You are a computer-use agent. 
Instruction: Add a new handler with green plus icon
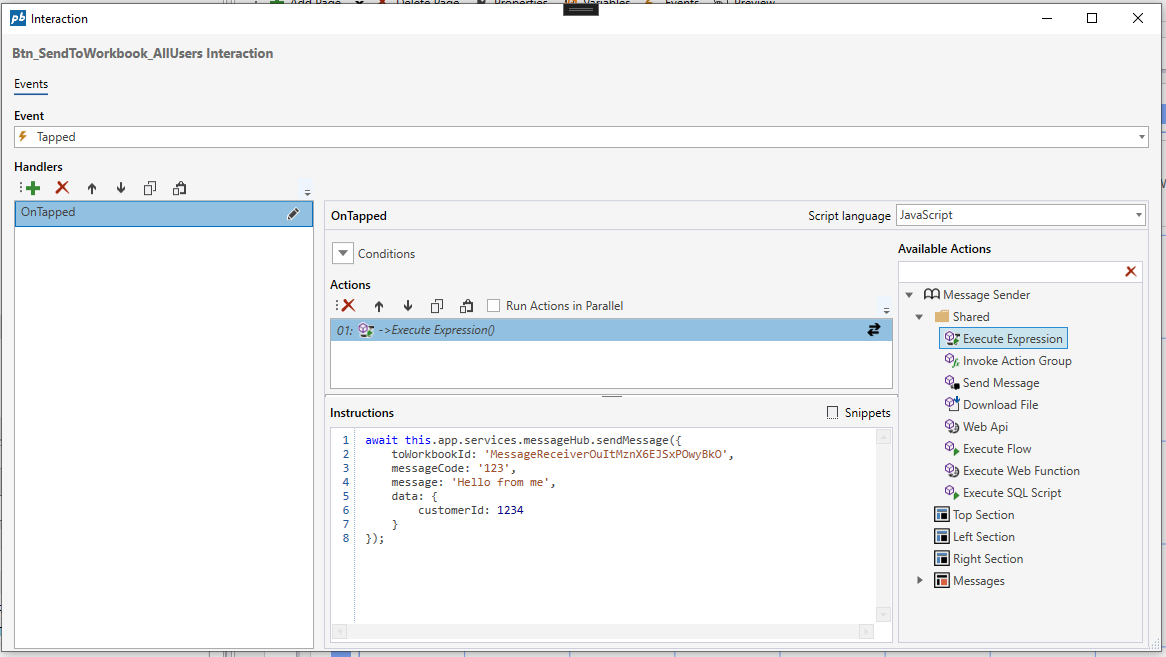point(33,188)
